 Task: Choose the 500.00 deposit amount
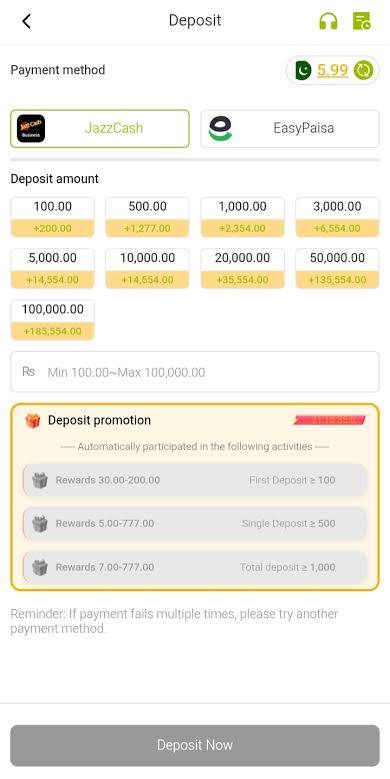[x=148, y=217]
